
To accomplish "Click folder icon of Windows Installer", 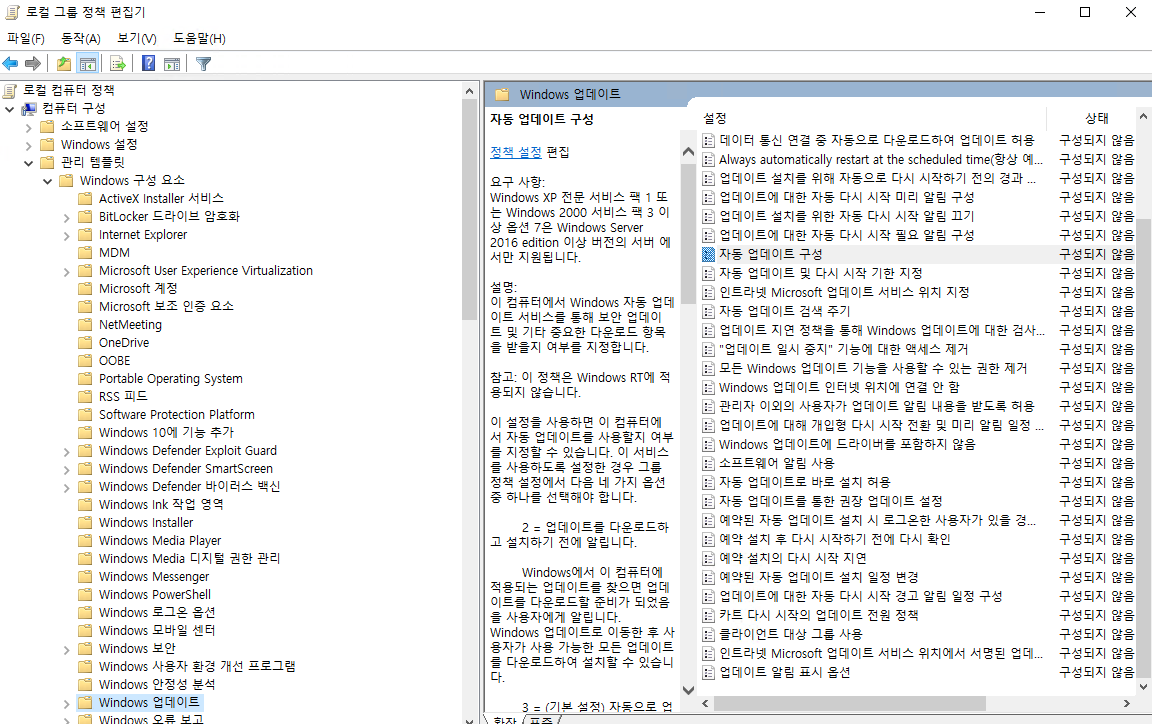I will 85,523.
